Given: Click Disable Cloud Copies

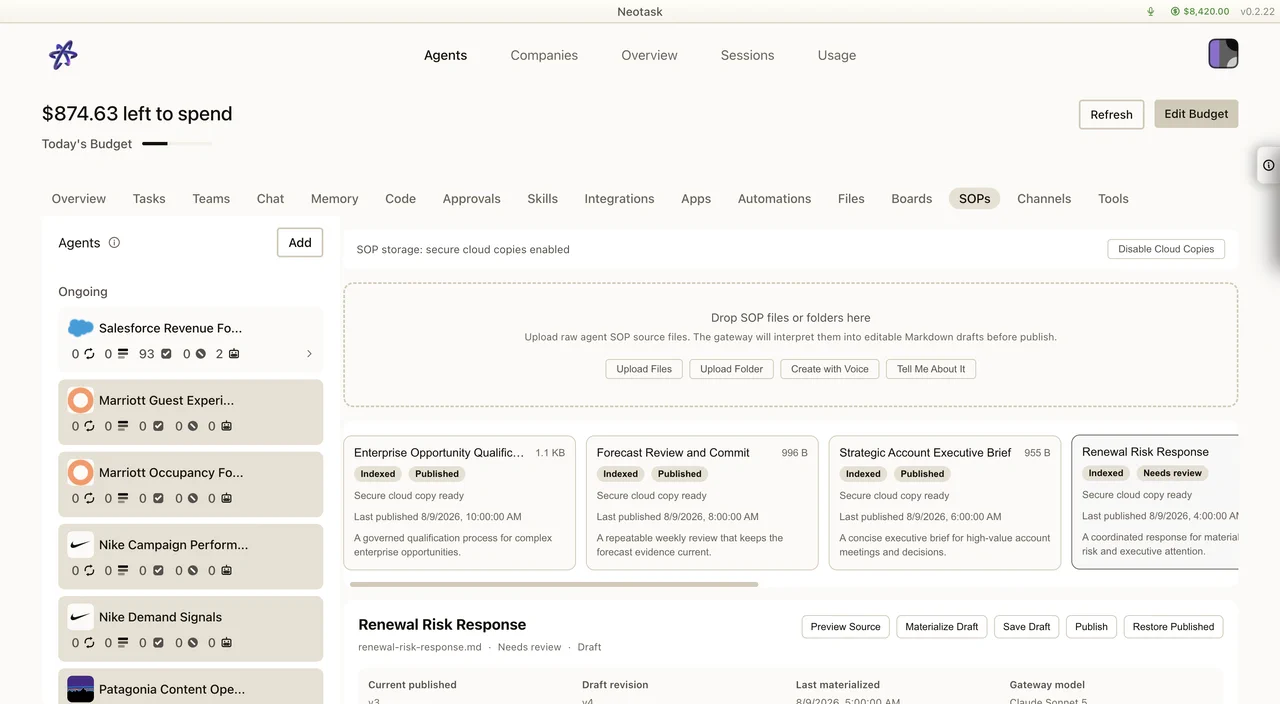Looking at the screenshot, I should pos(1166,249).
